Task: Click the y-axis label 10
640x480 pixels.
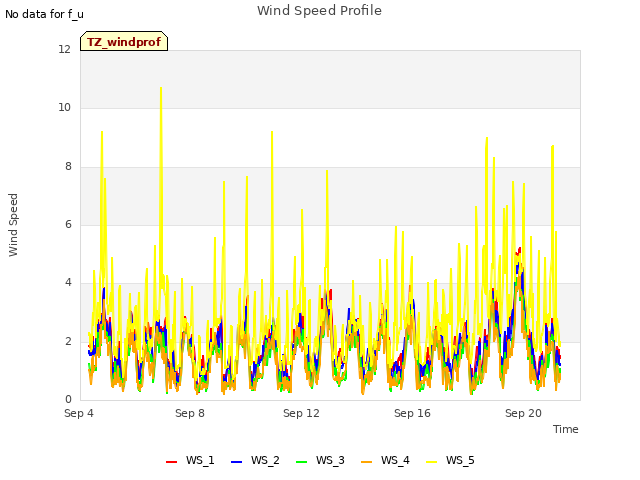Action: pos(64,108)
